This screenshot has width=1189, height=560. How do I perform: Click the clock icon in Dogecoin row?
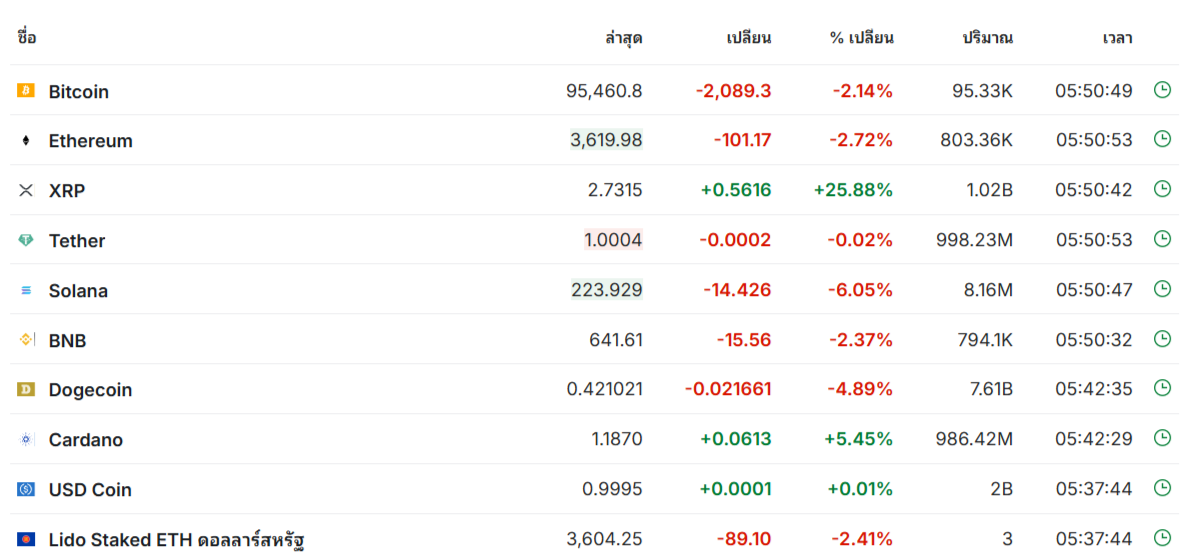[1162, 388]
